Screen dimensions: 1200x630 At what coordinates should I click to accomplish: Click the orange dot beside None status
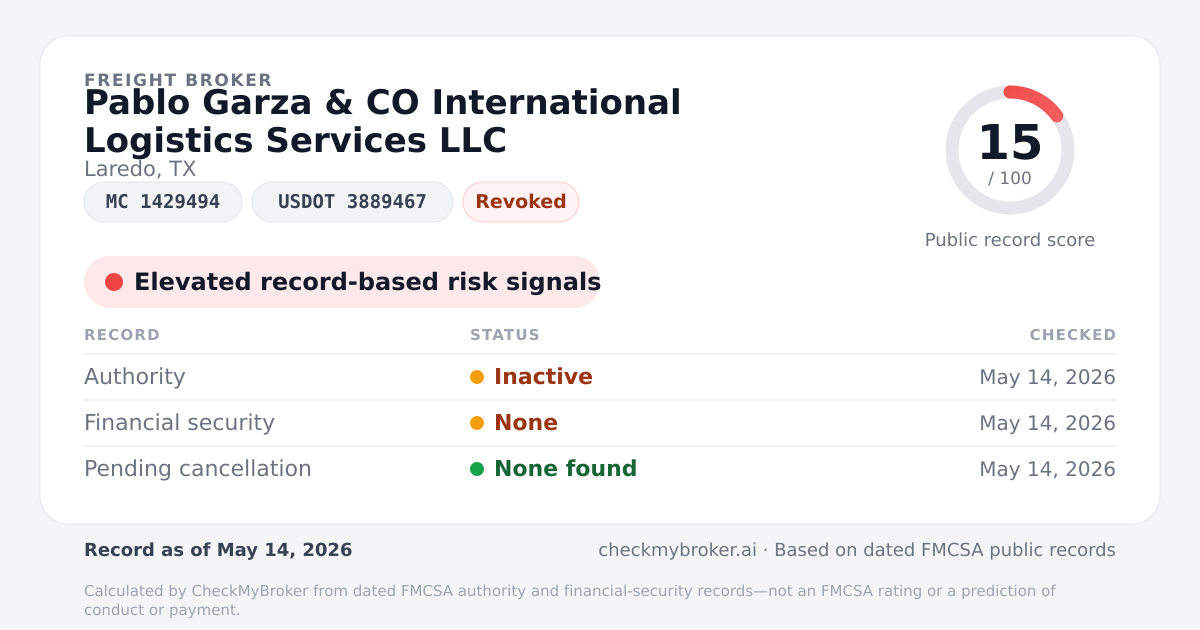click(x=477, y=423)
